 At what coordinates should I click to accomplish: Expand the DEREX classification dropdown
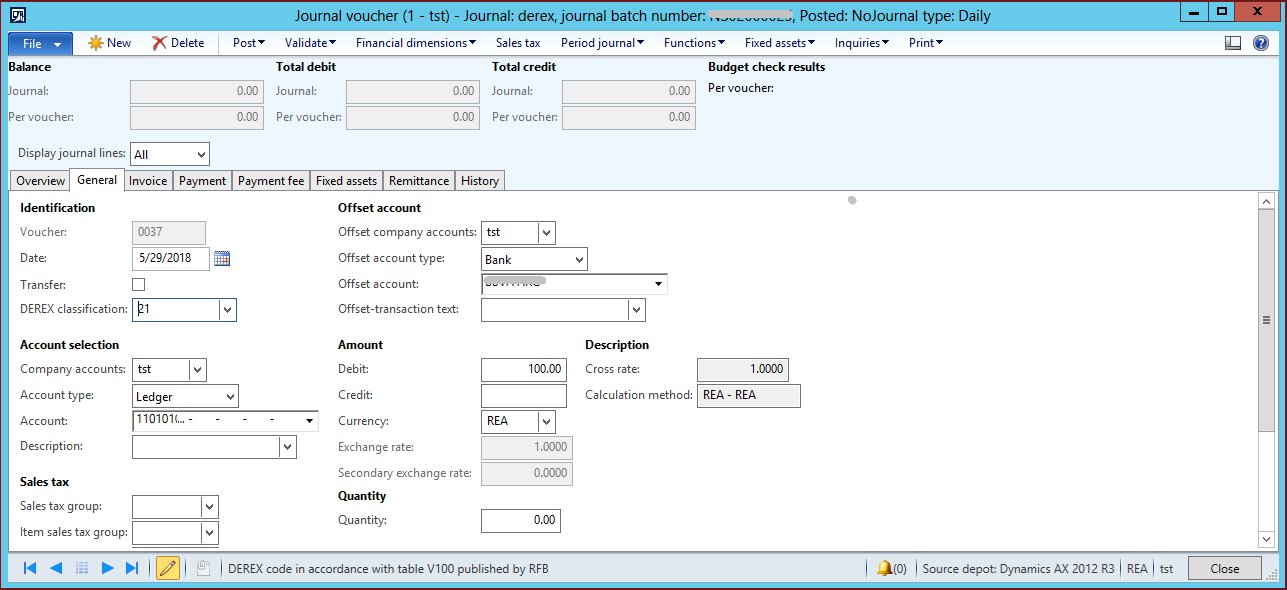(x=228, y=310)
